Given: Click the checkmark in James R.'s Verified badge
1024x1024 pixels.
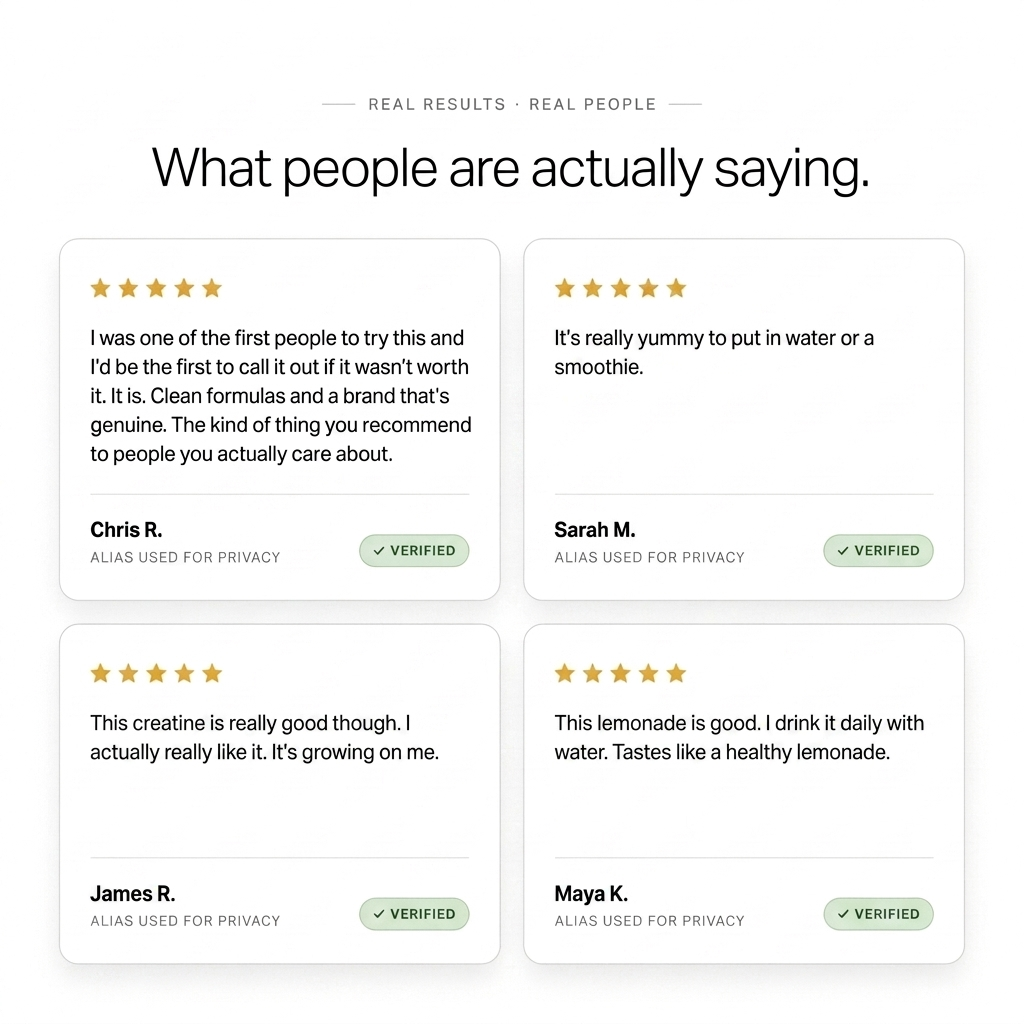Looking at the screenshot, I should click(379, 914).
